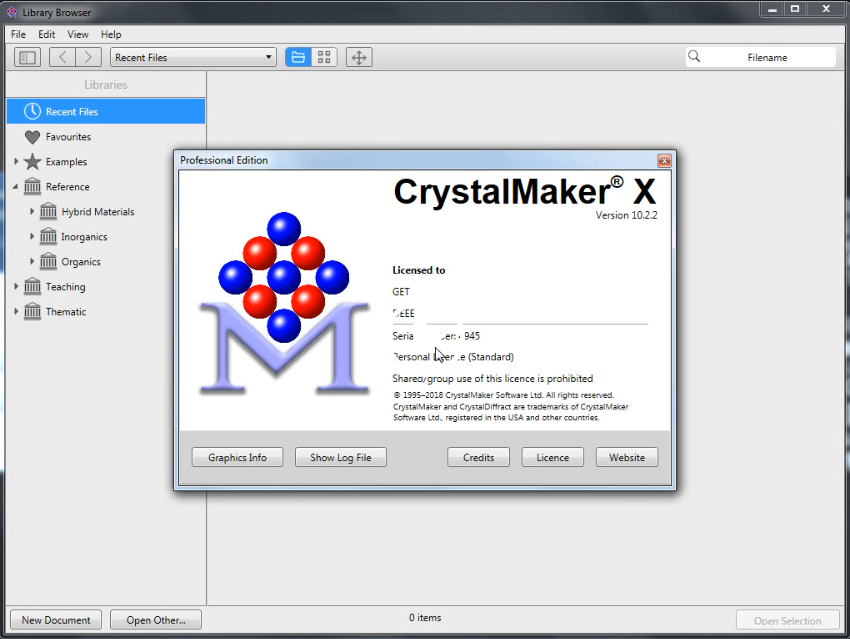Select the Reference label

point(68,186)
